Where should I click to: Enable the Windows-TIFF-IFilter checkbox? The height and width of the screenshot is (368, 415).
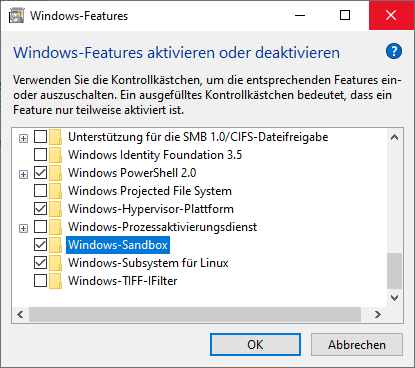[x=40, y=281]
